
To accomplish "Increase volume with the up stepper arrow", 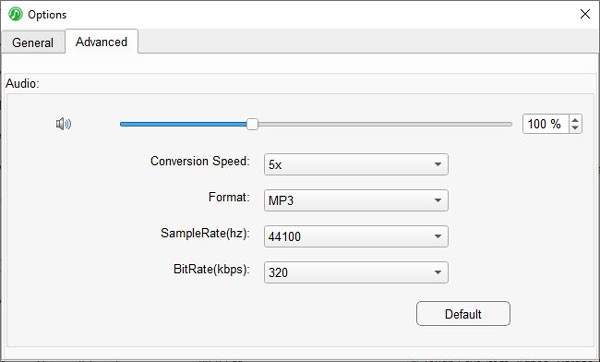I will pos(575,120).
